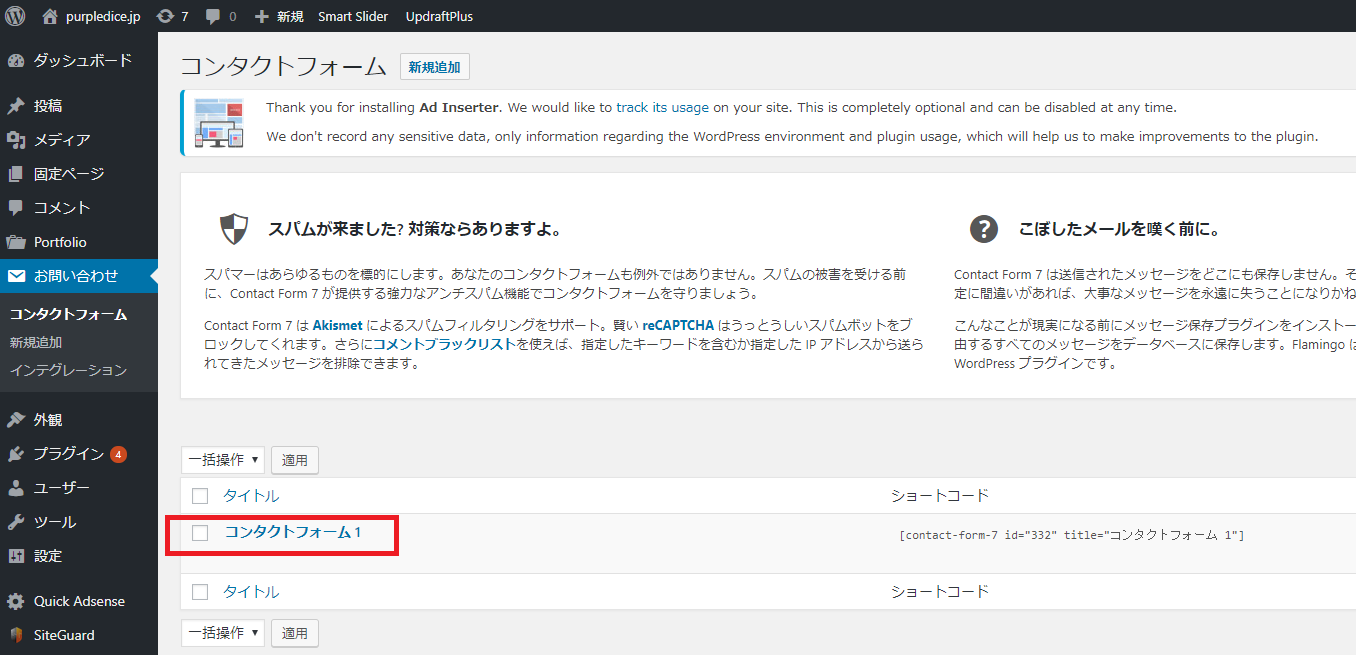Click the lower 適用 apply button

(295, 633)
